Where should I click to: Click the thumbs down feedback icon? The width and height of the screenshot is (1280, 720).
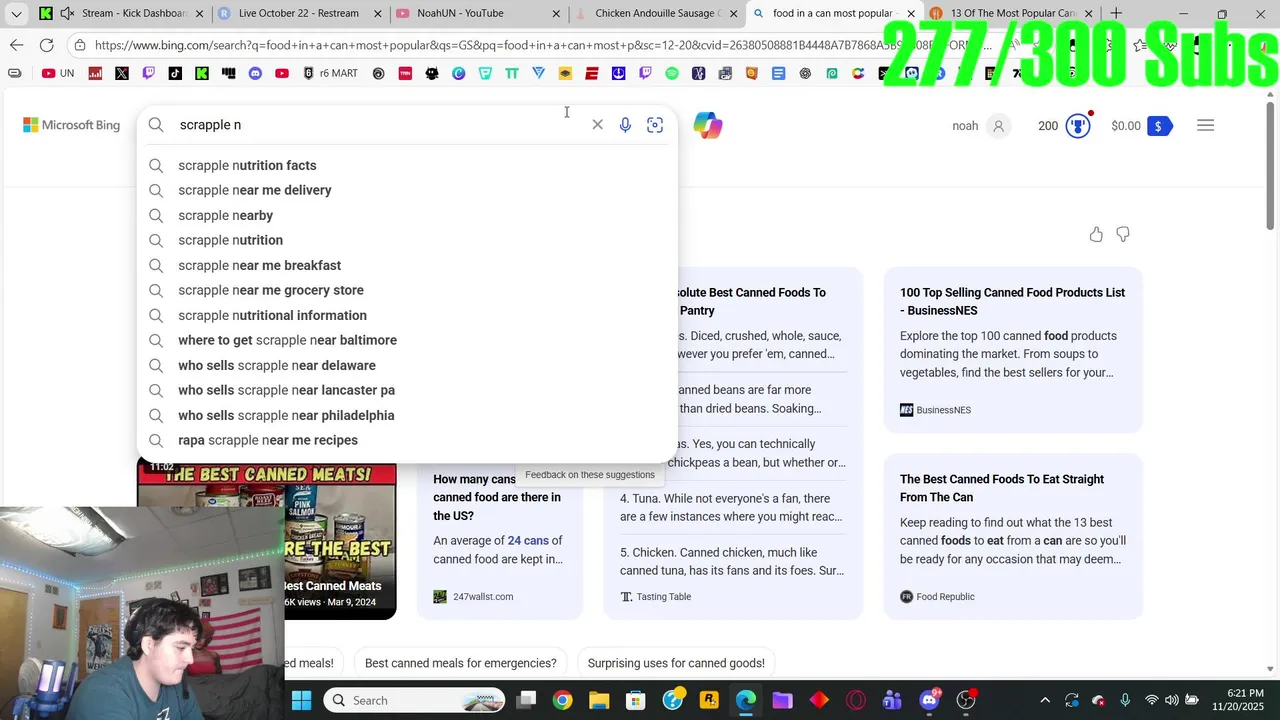click(x=1123, y=234)
